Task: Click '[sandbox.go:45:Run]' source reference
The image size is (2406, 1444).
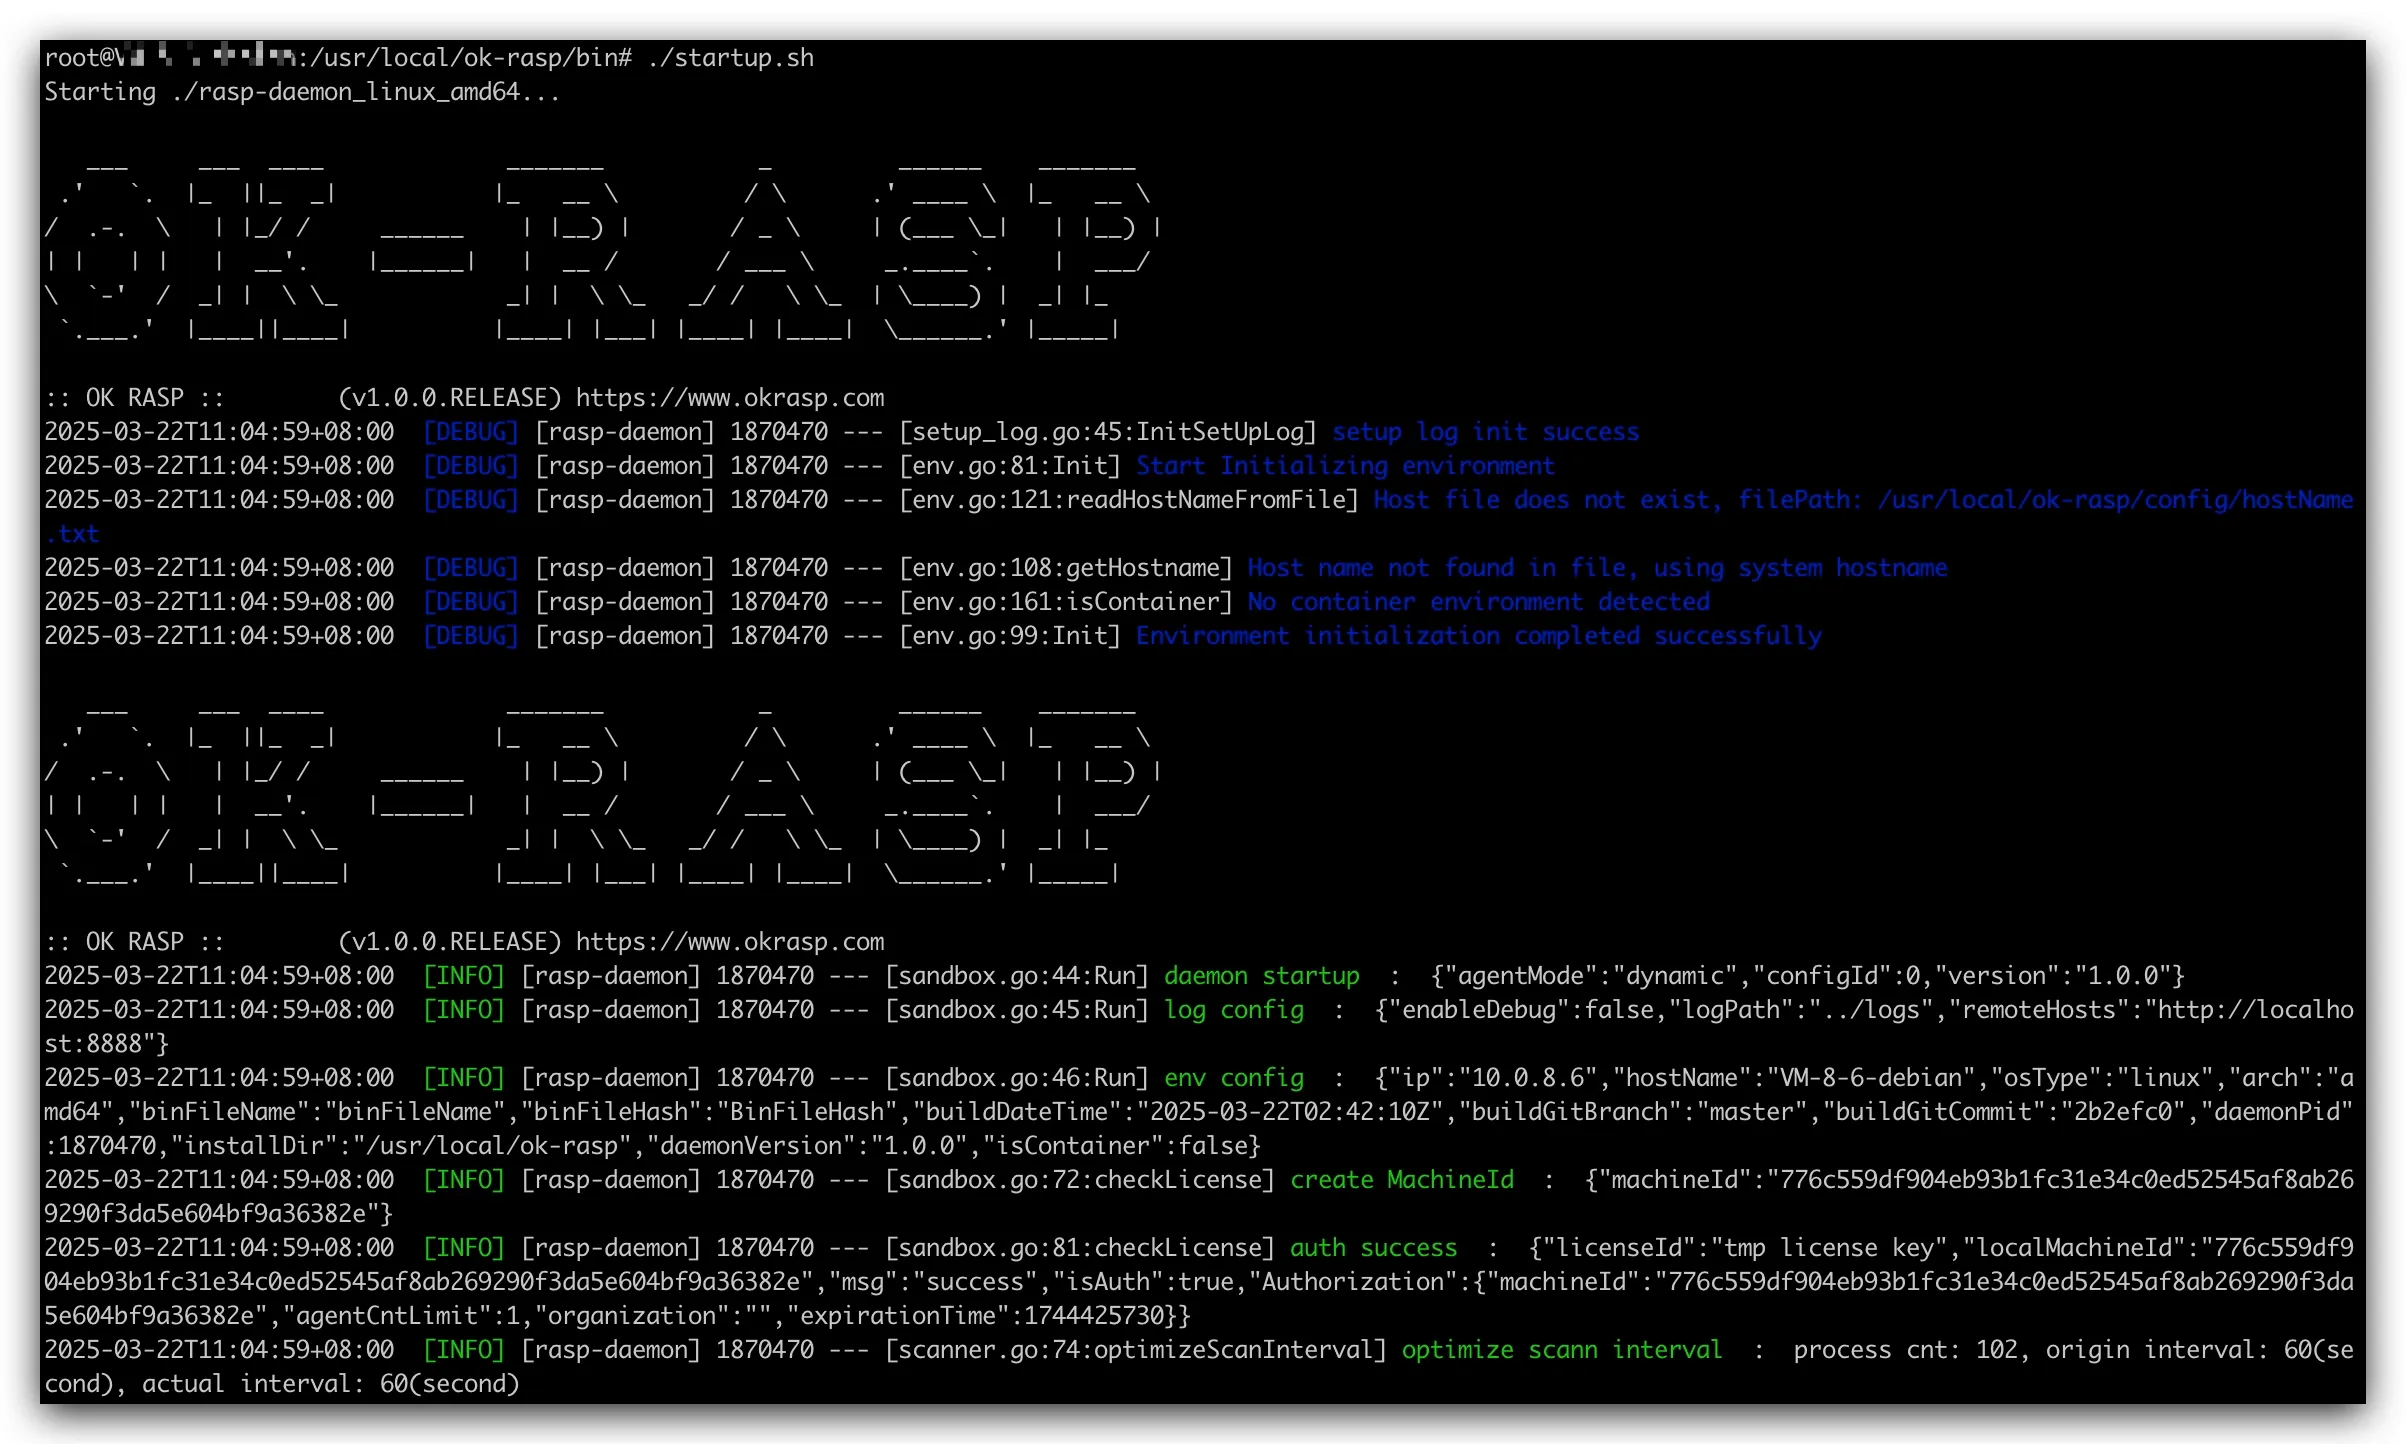Action: pyautogui.click(x=1017, y=1010)
